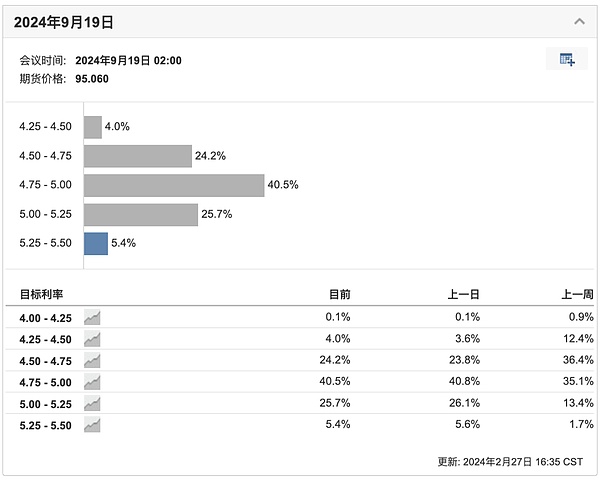Collapse the 2024年9月19日 panel with chevron
Viewport: 600px width, 480px height.
tap(579, 21)
